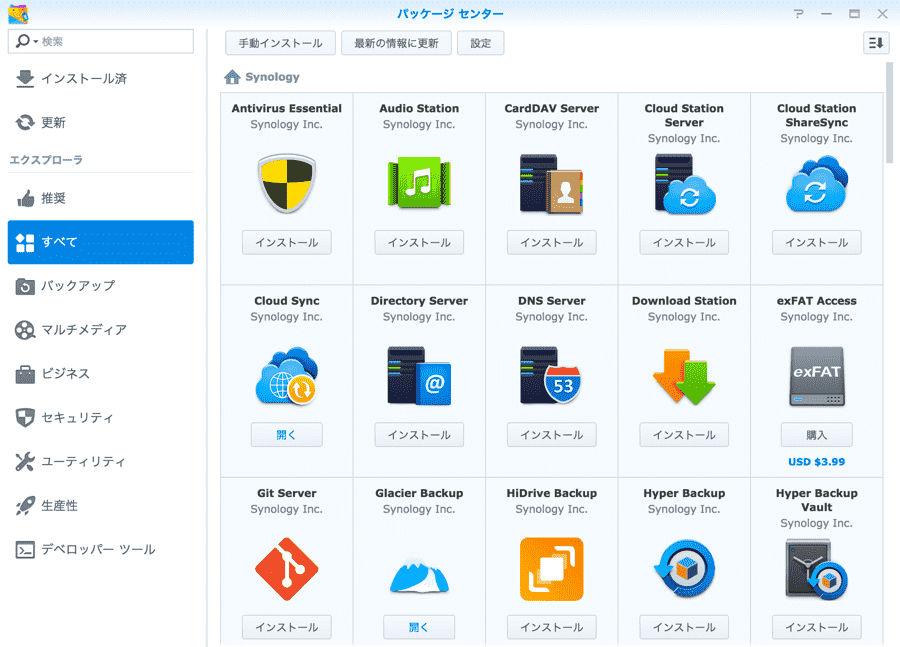Screen dimensions: 900x647
Task: Install HiDrive Backup
Action: (552, 627)
